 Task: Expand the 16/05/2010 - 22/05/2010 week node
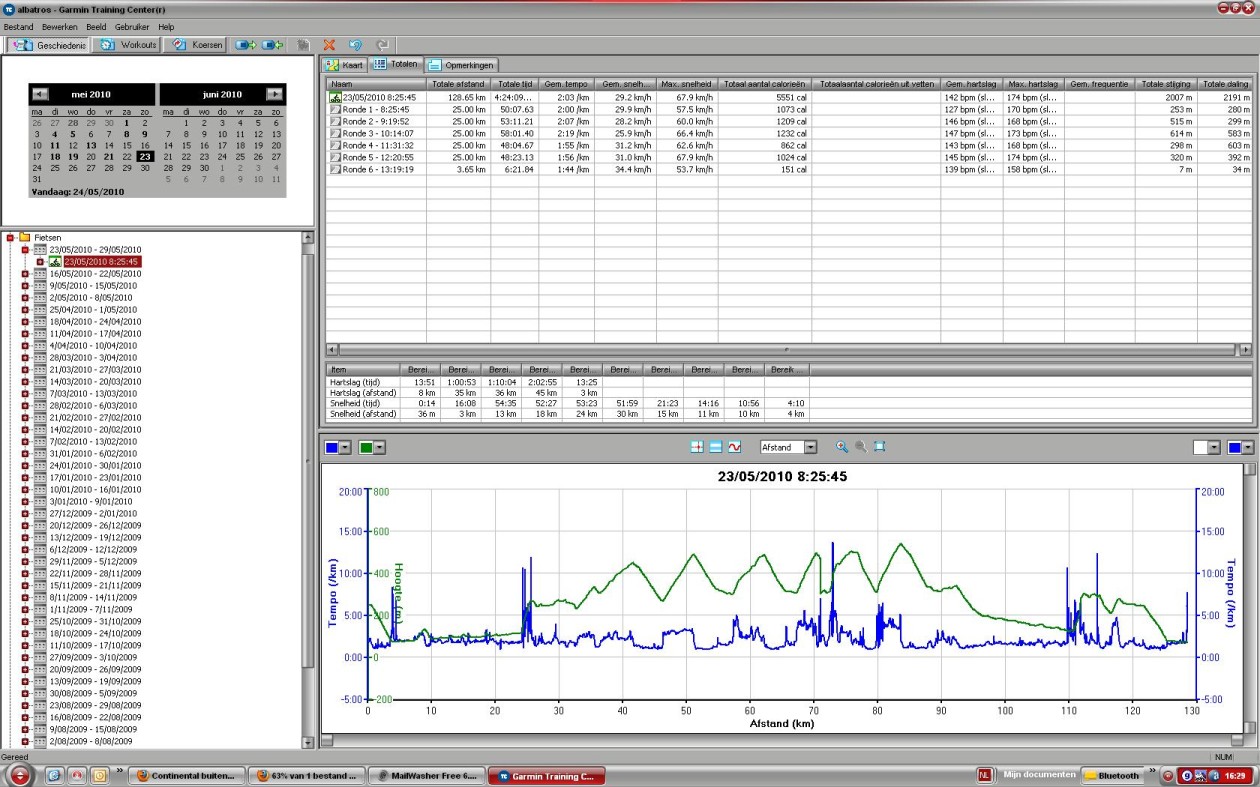[25, 274]
